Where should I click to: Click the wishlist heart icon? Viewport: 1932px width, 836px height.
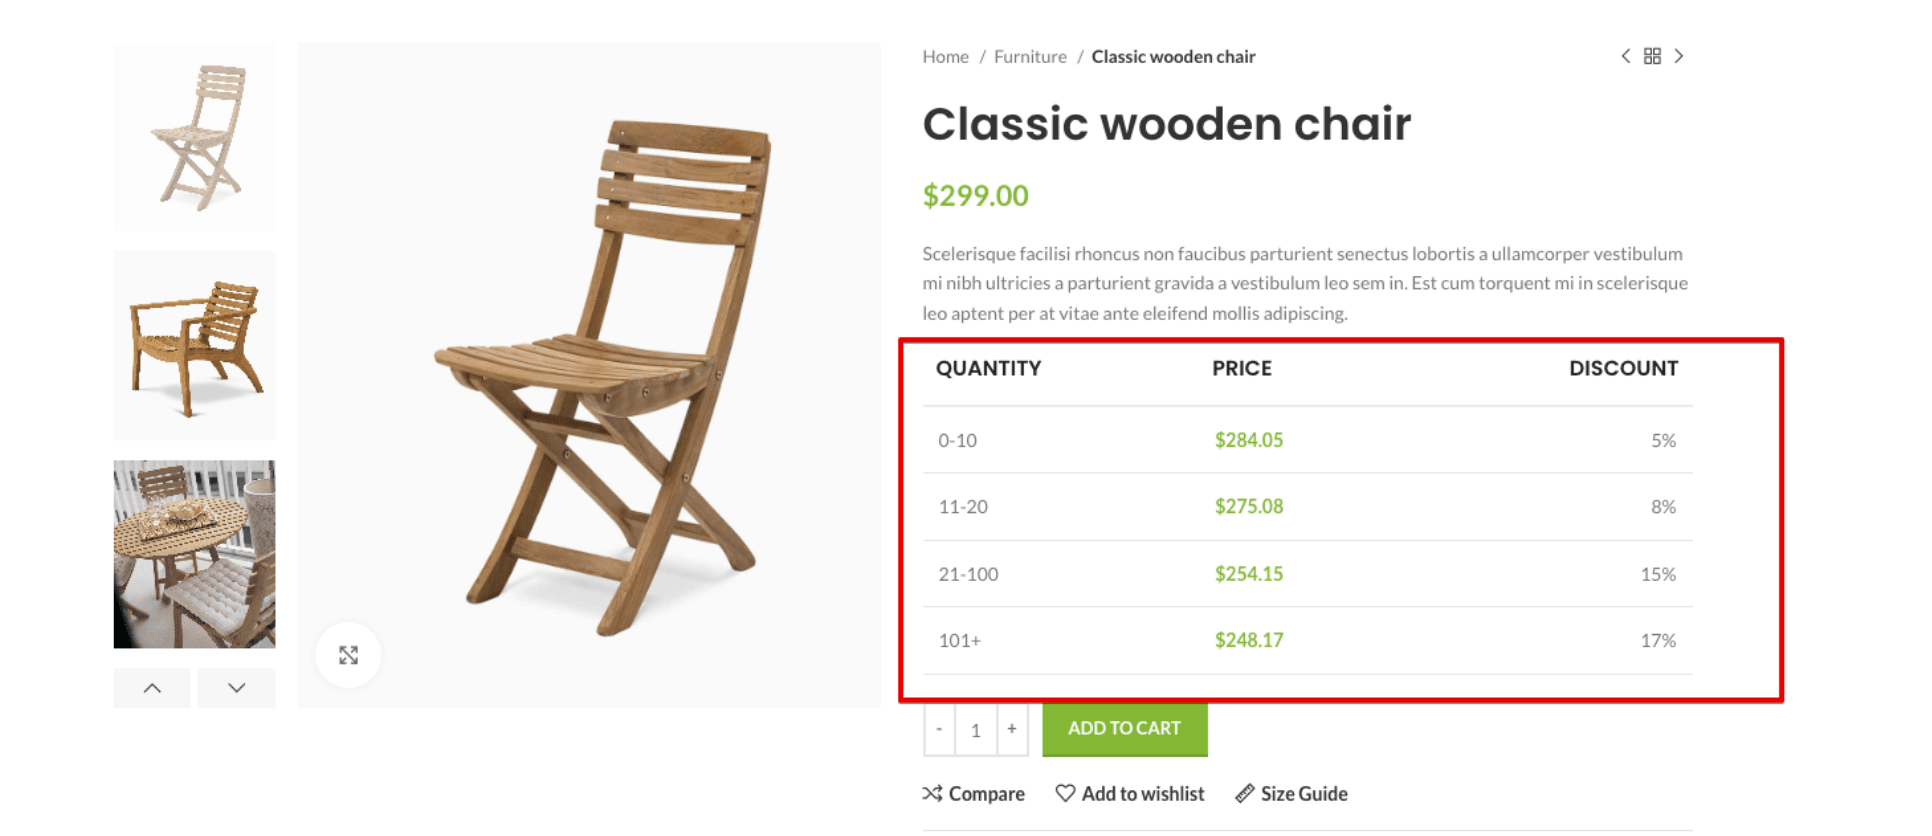[1065, 793]
